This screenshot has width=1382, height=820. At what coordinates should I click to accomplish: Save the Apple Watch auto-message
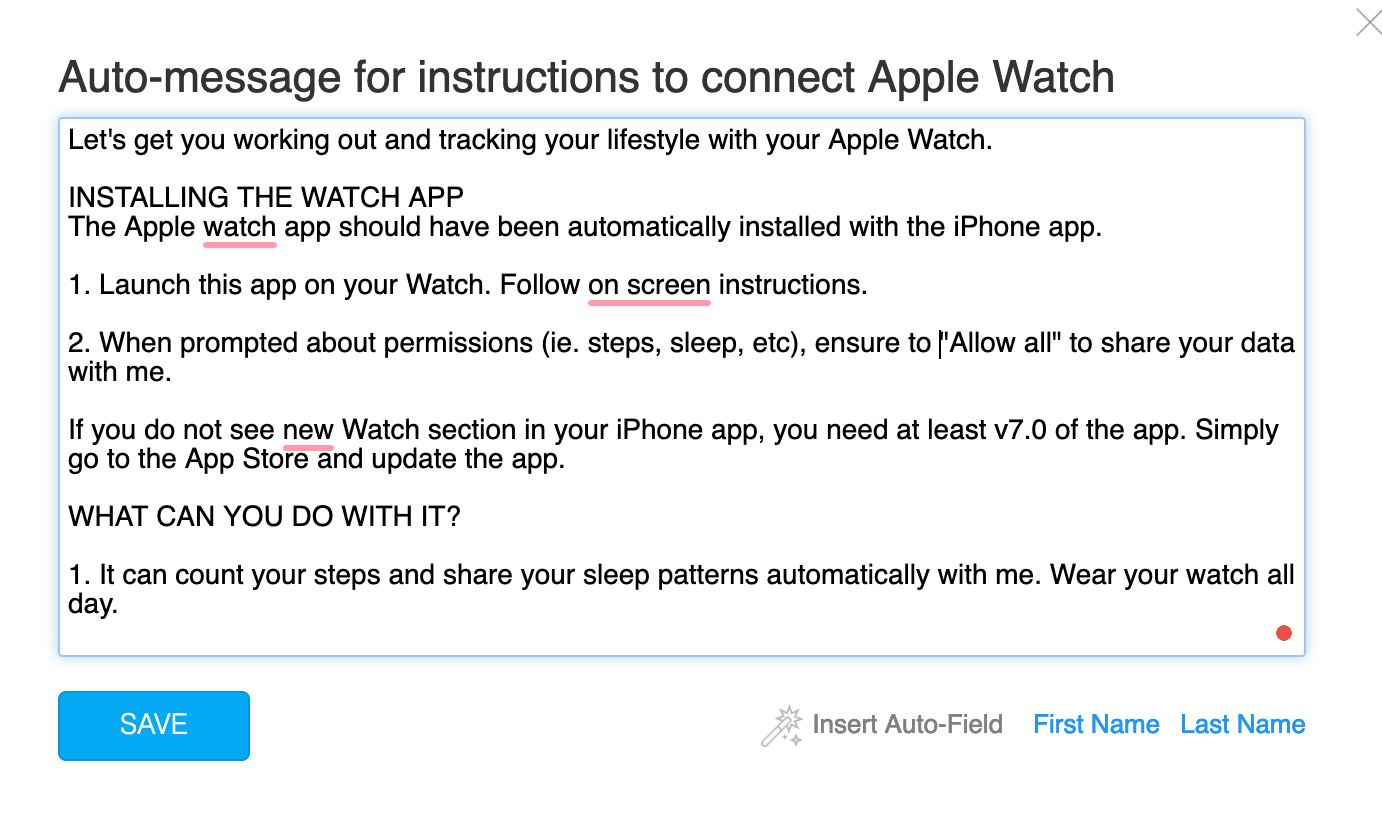pyautogui.click(x=154, y=725)
